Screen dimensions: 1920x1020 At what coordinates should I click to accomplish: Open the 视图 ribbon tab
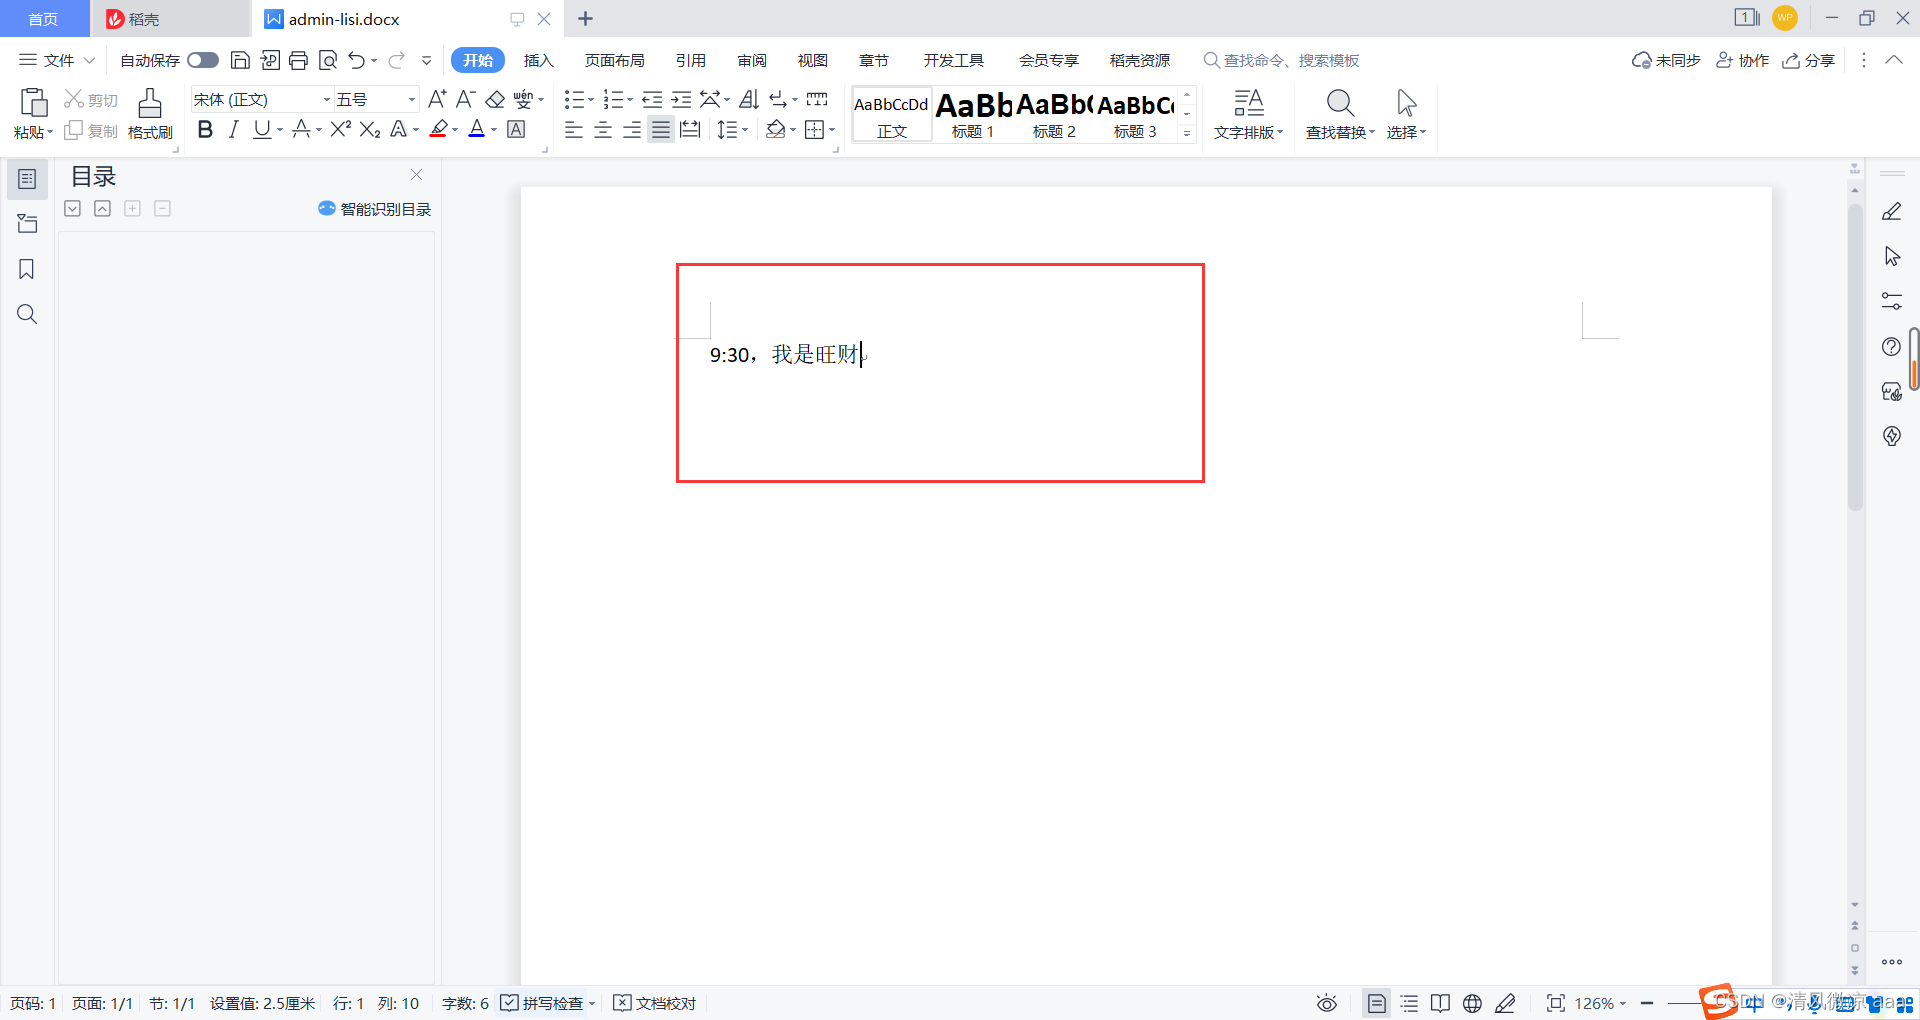(812, 60)
